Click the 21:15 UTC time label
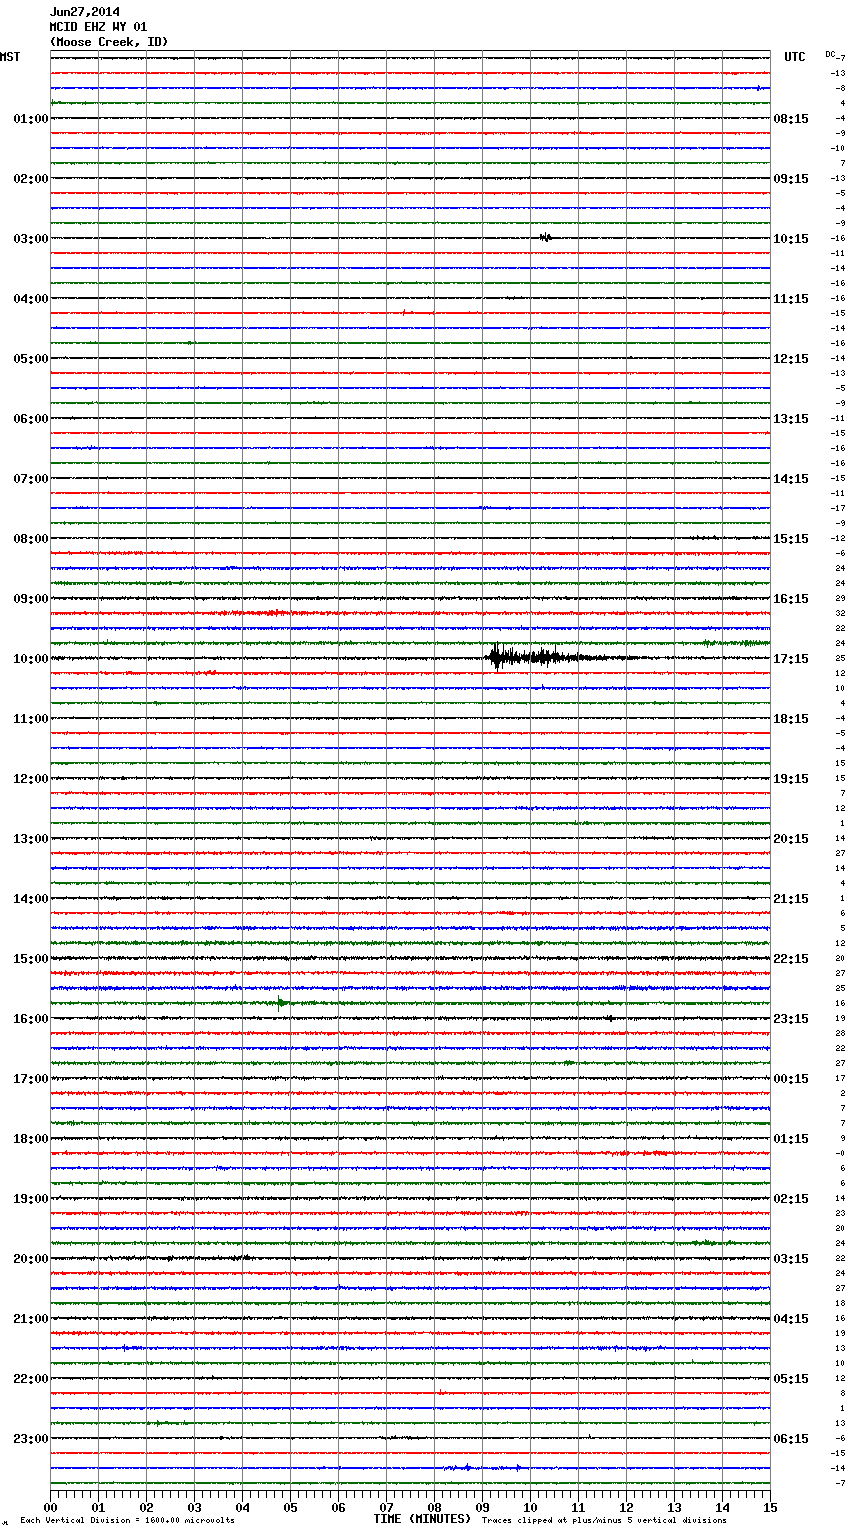850x1534 pixels. (791, 899)
